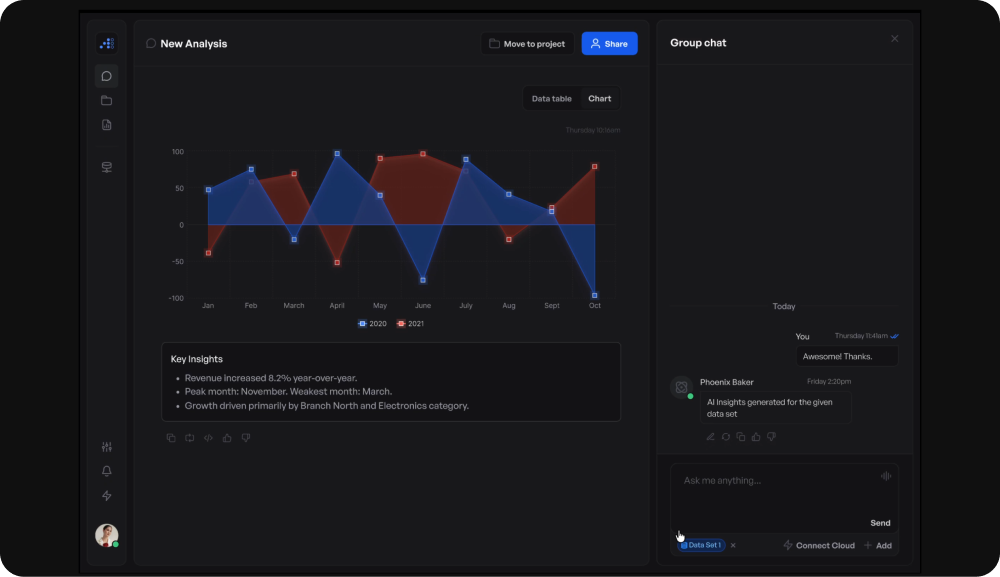Open the database presentation icon in sidebar
Screen dimensions: 1000x577
107,167
